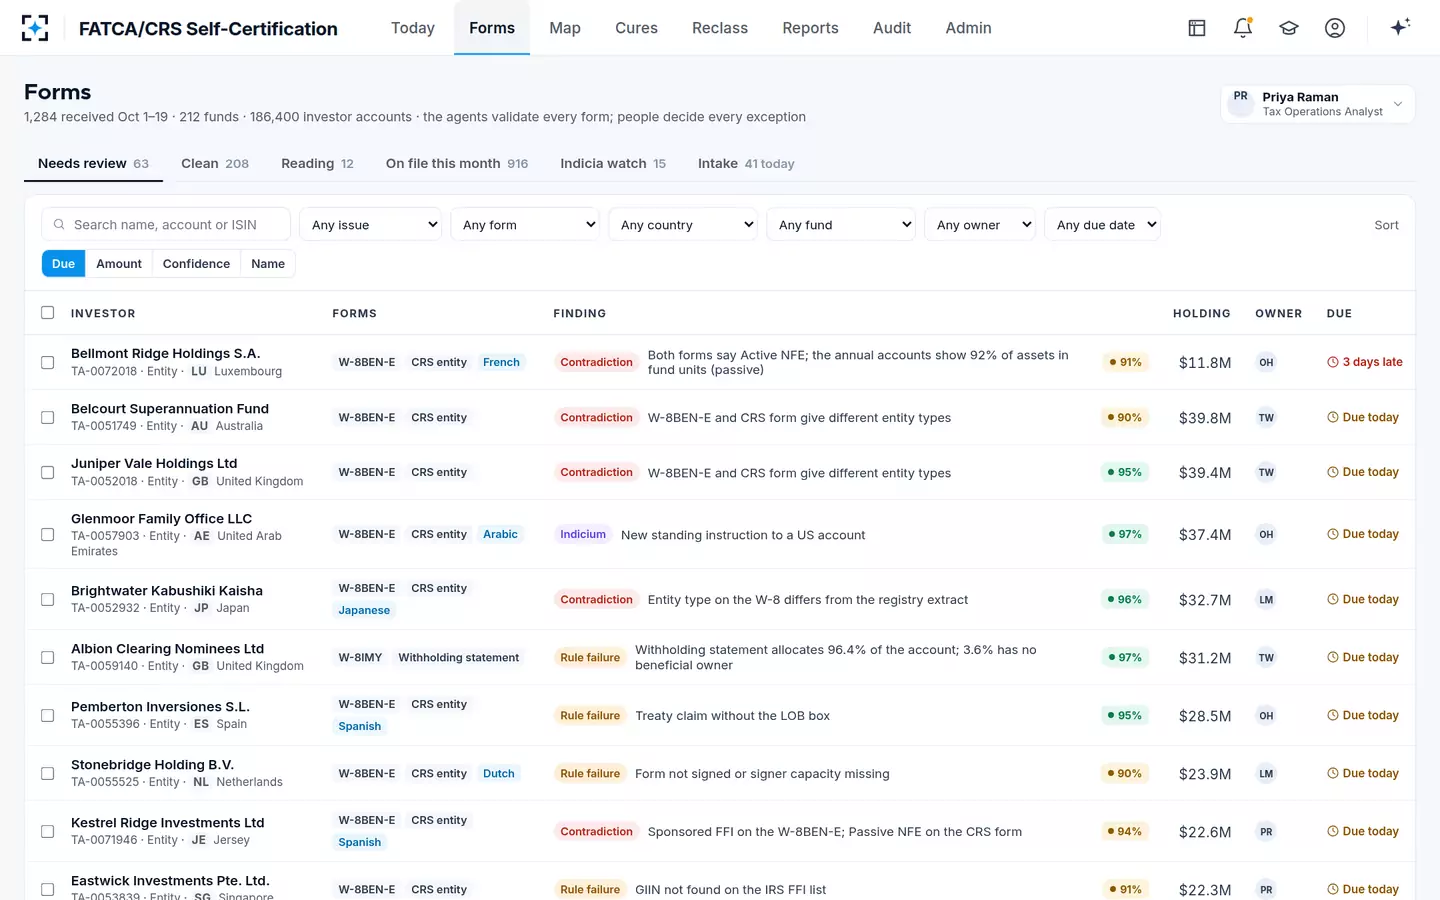Open the user account icon

coord(1335,28)
